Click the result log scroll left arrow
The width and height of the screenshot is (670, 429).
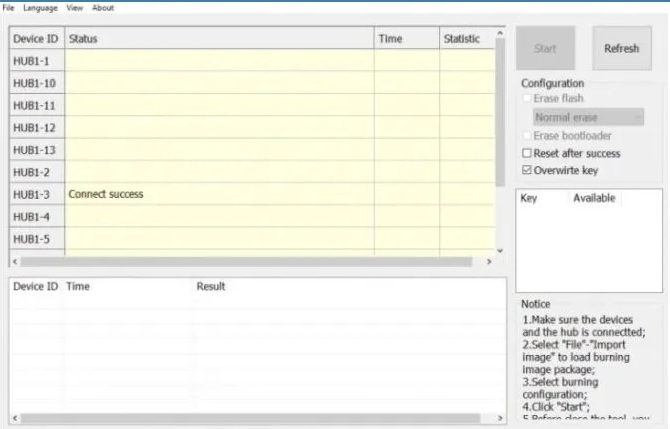[15, 418]
